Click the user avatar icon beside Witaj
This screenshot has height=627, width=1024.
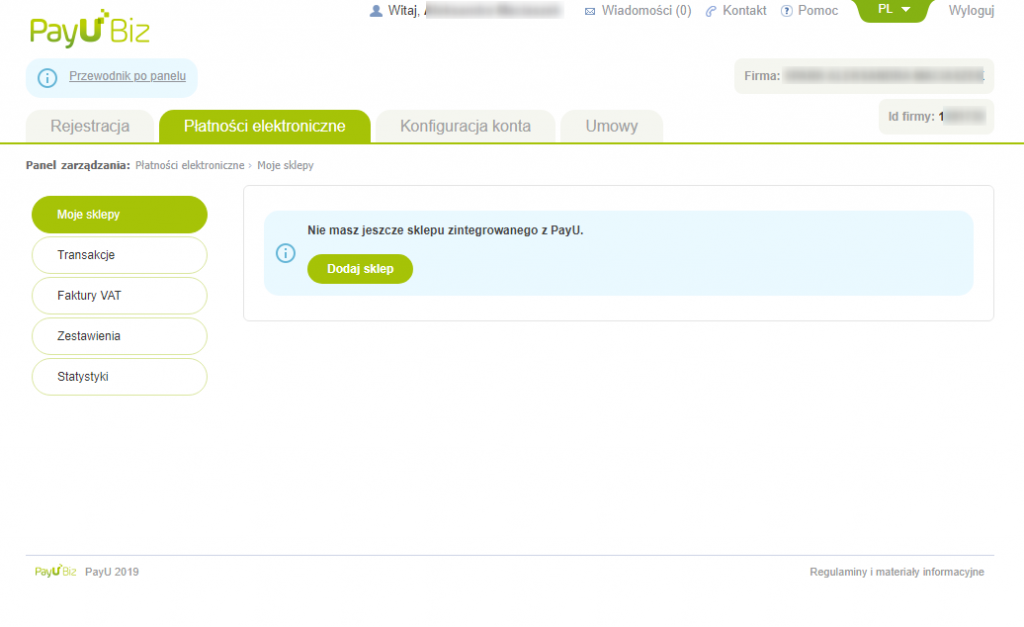pos(376,11)
